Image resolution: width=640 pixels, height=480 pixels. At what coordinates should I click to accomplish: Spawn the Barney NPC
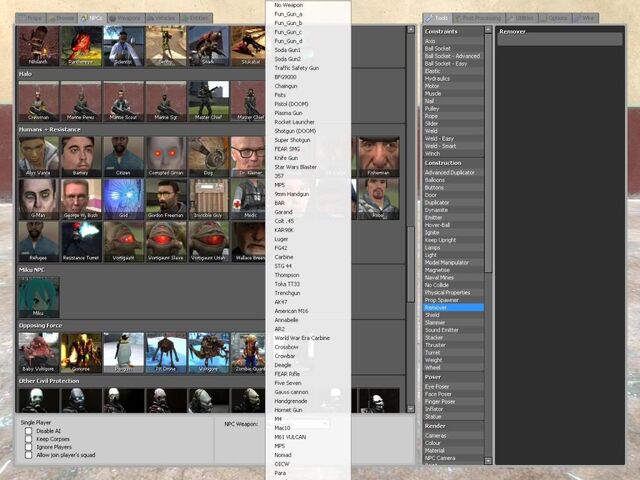coord(81,156)
